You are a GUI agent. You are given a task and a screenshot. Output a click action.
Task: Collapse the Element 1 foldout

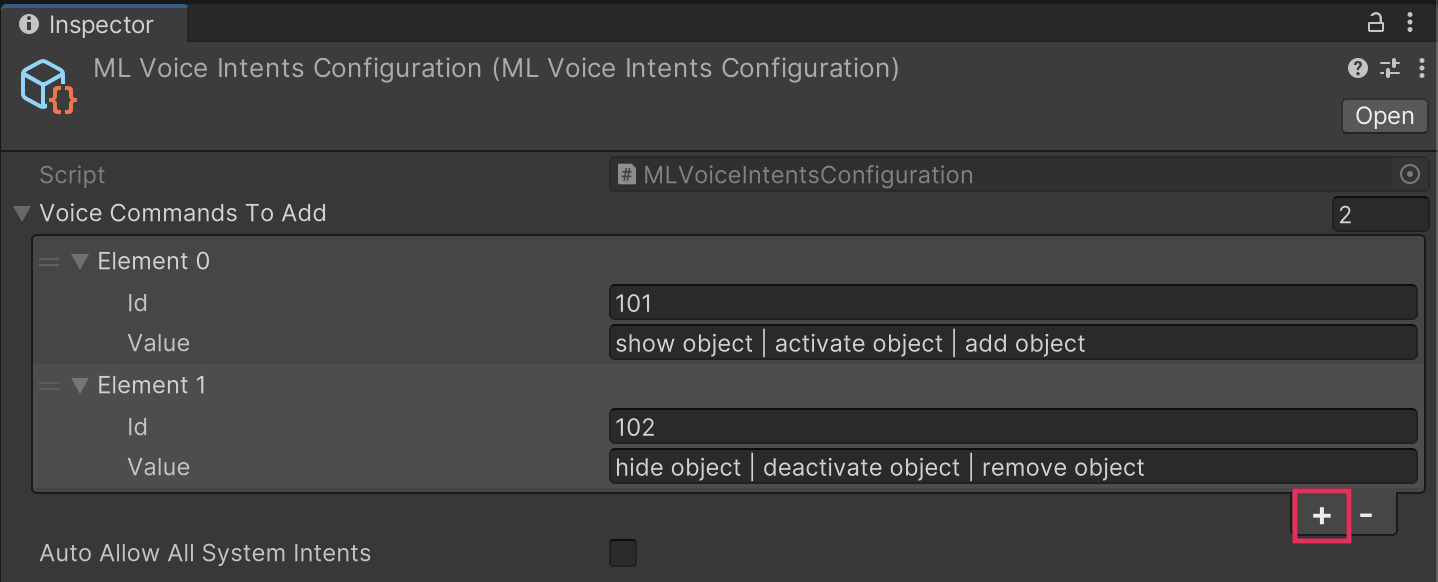(80, 386)
